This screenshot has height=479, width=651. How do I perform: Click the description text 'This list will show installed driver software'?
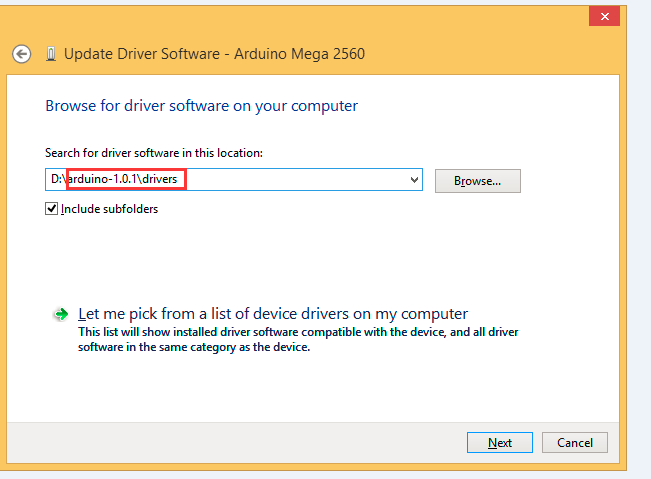pyautogui.click(x=298, y=339)
